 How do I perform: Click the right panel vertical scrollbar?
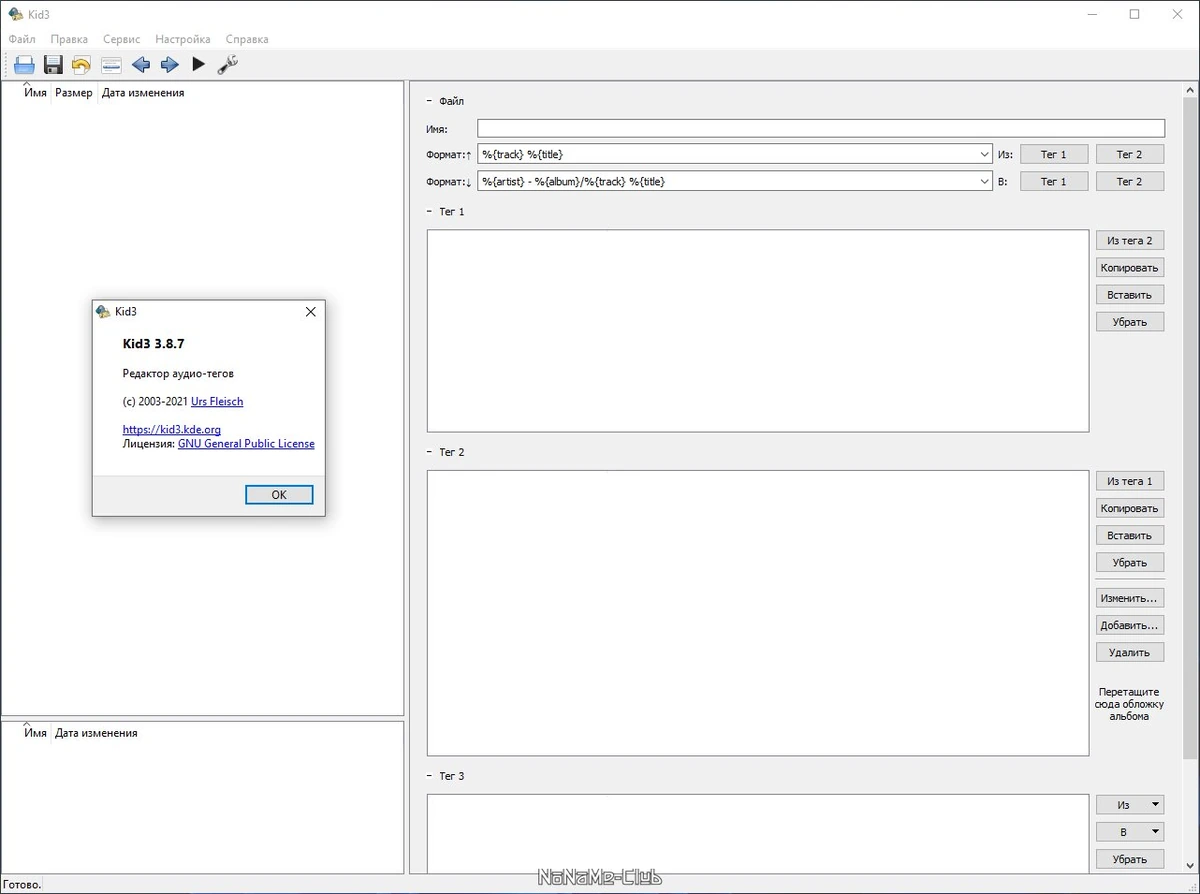pos(1190,430)
